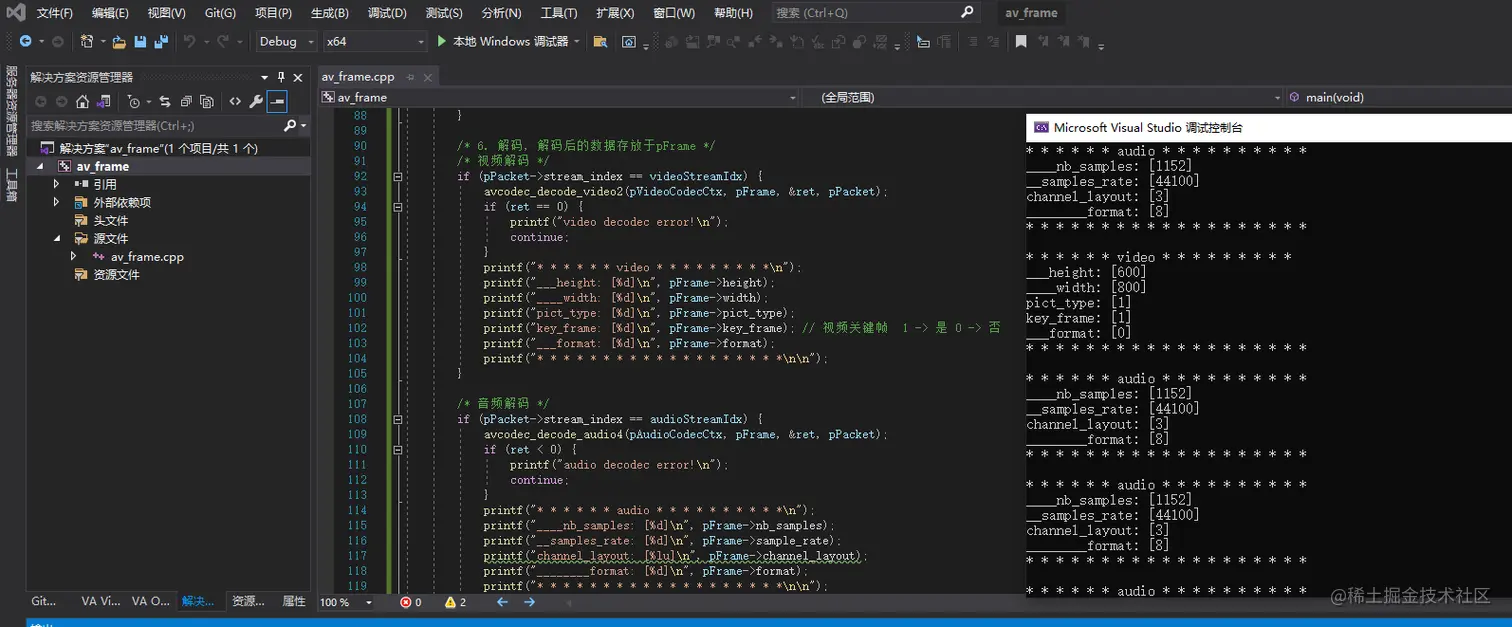The width and height of the screenshot is (1512, 627).
Task: Open the 文件(F) menu
Action: coord(55,13)
